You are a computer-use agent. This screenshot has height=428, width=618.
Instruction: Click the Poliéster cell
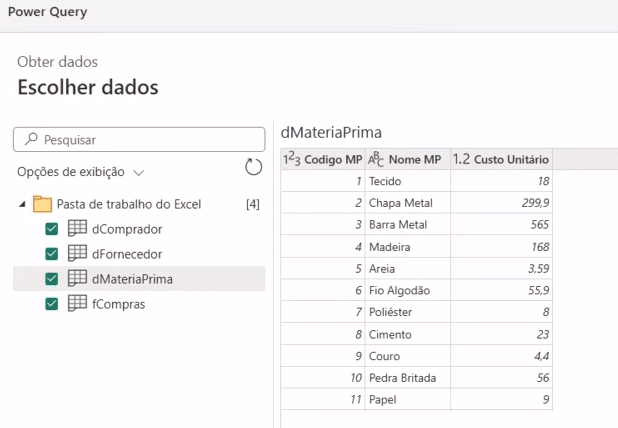[x=408, y=312]
